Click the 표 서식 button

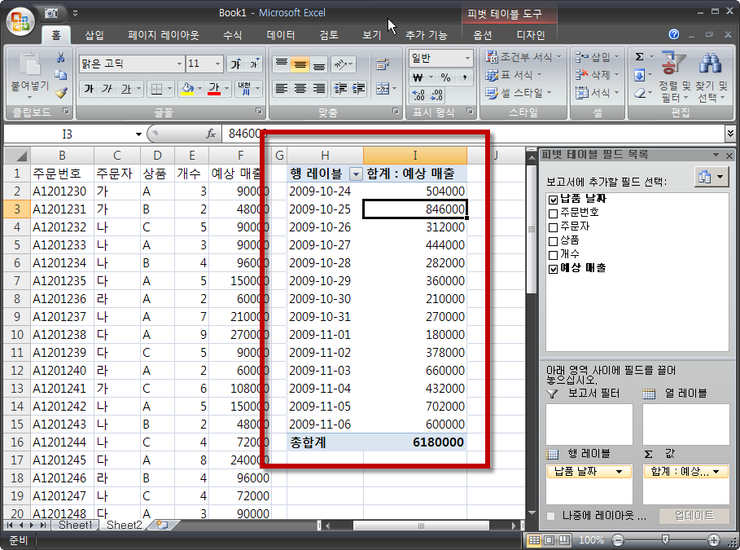coord(513,75)
